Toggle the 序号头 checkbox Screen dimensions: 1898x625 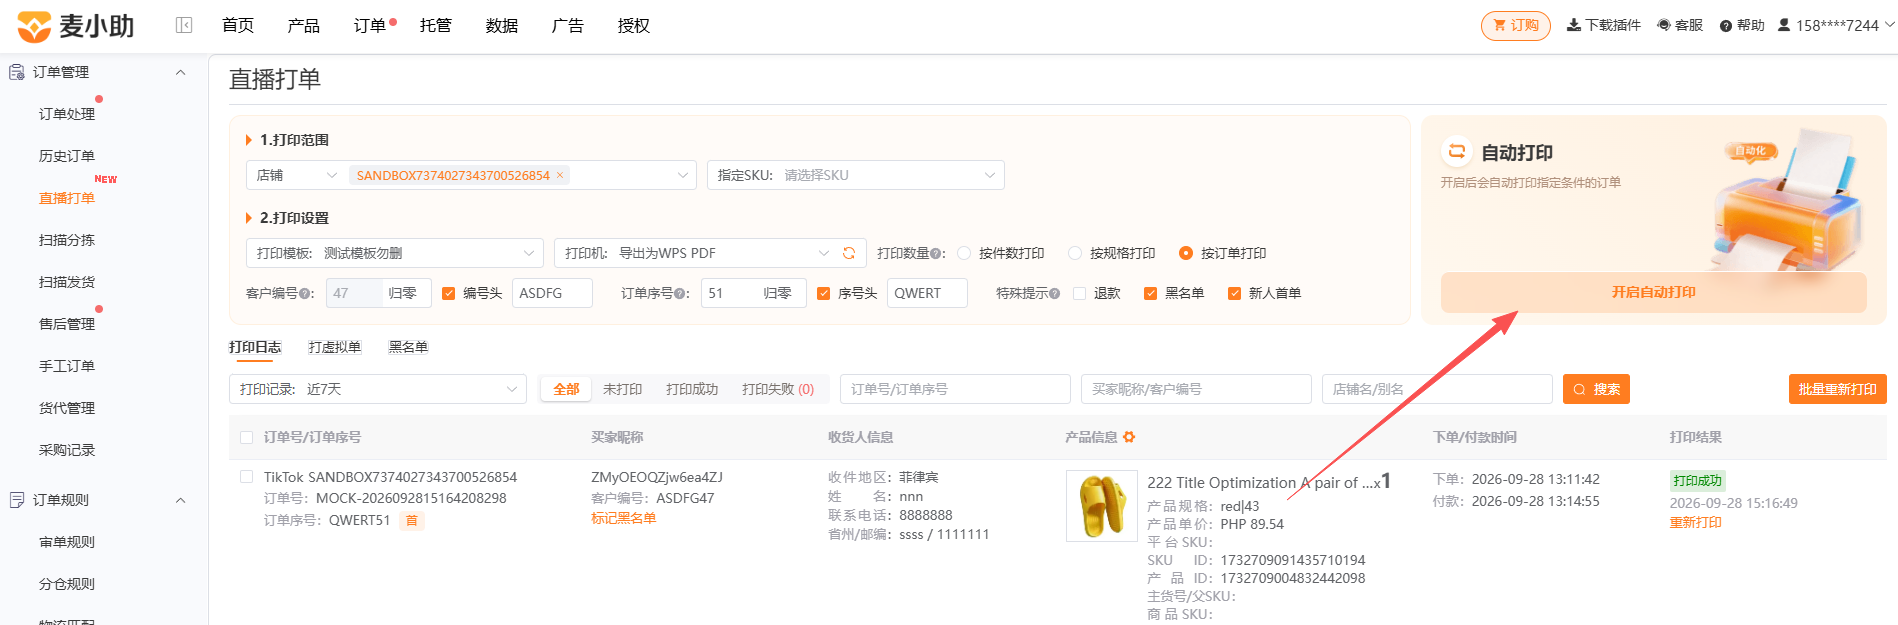[824, 293]
